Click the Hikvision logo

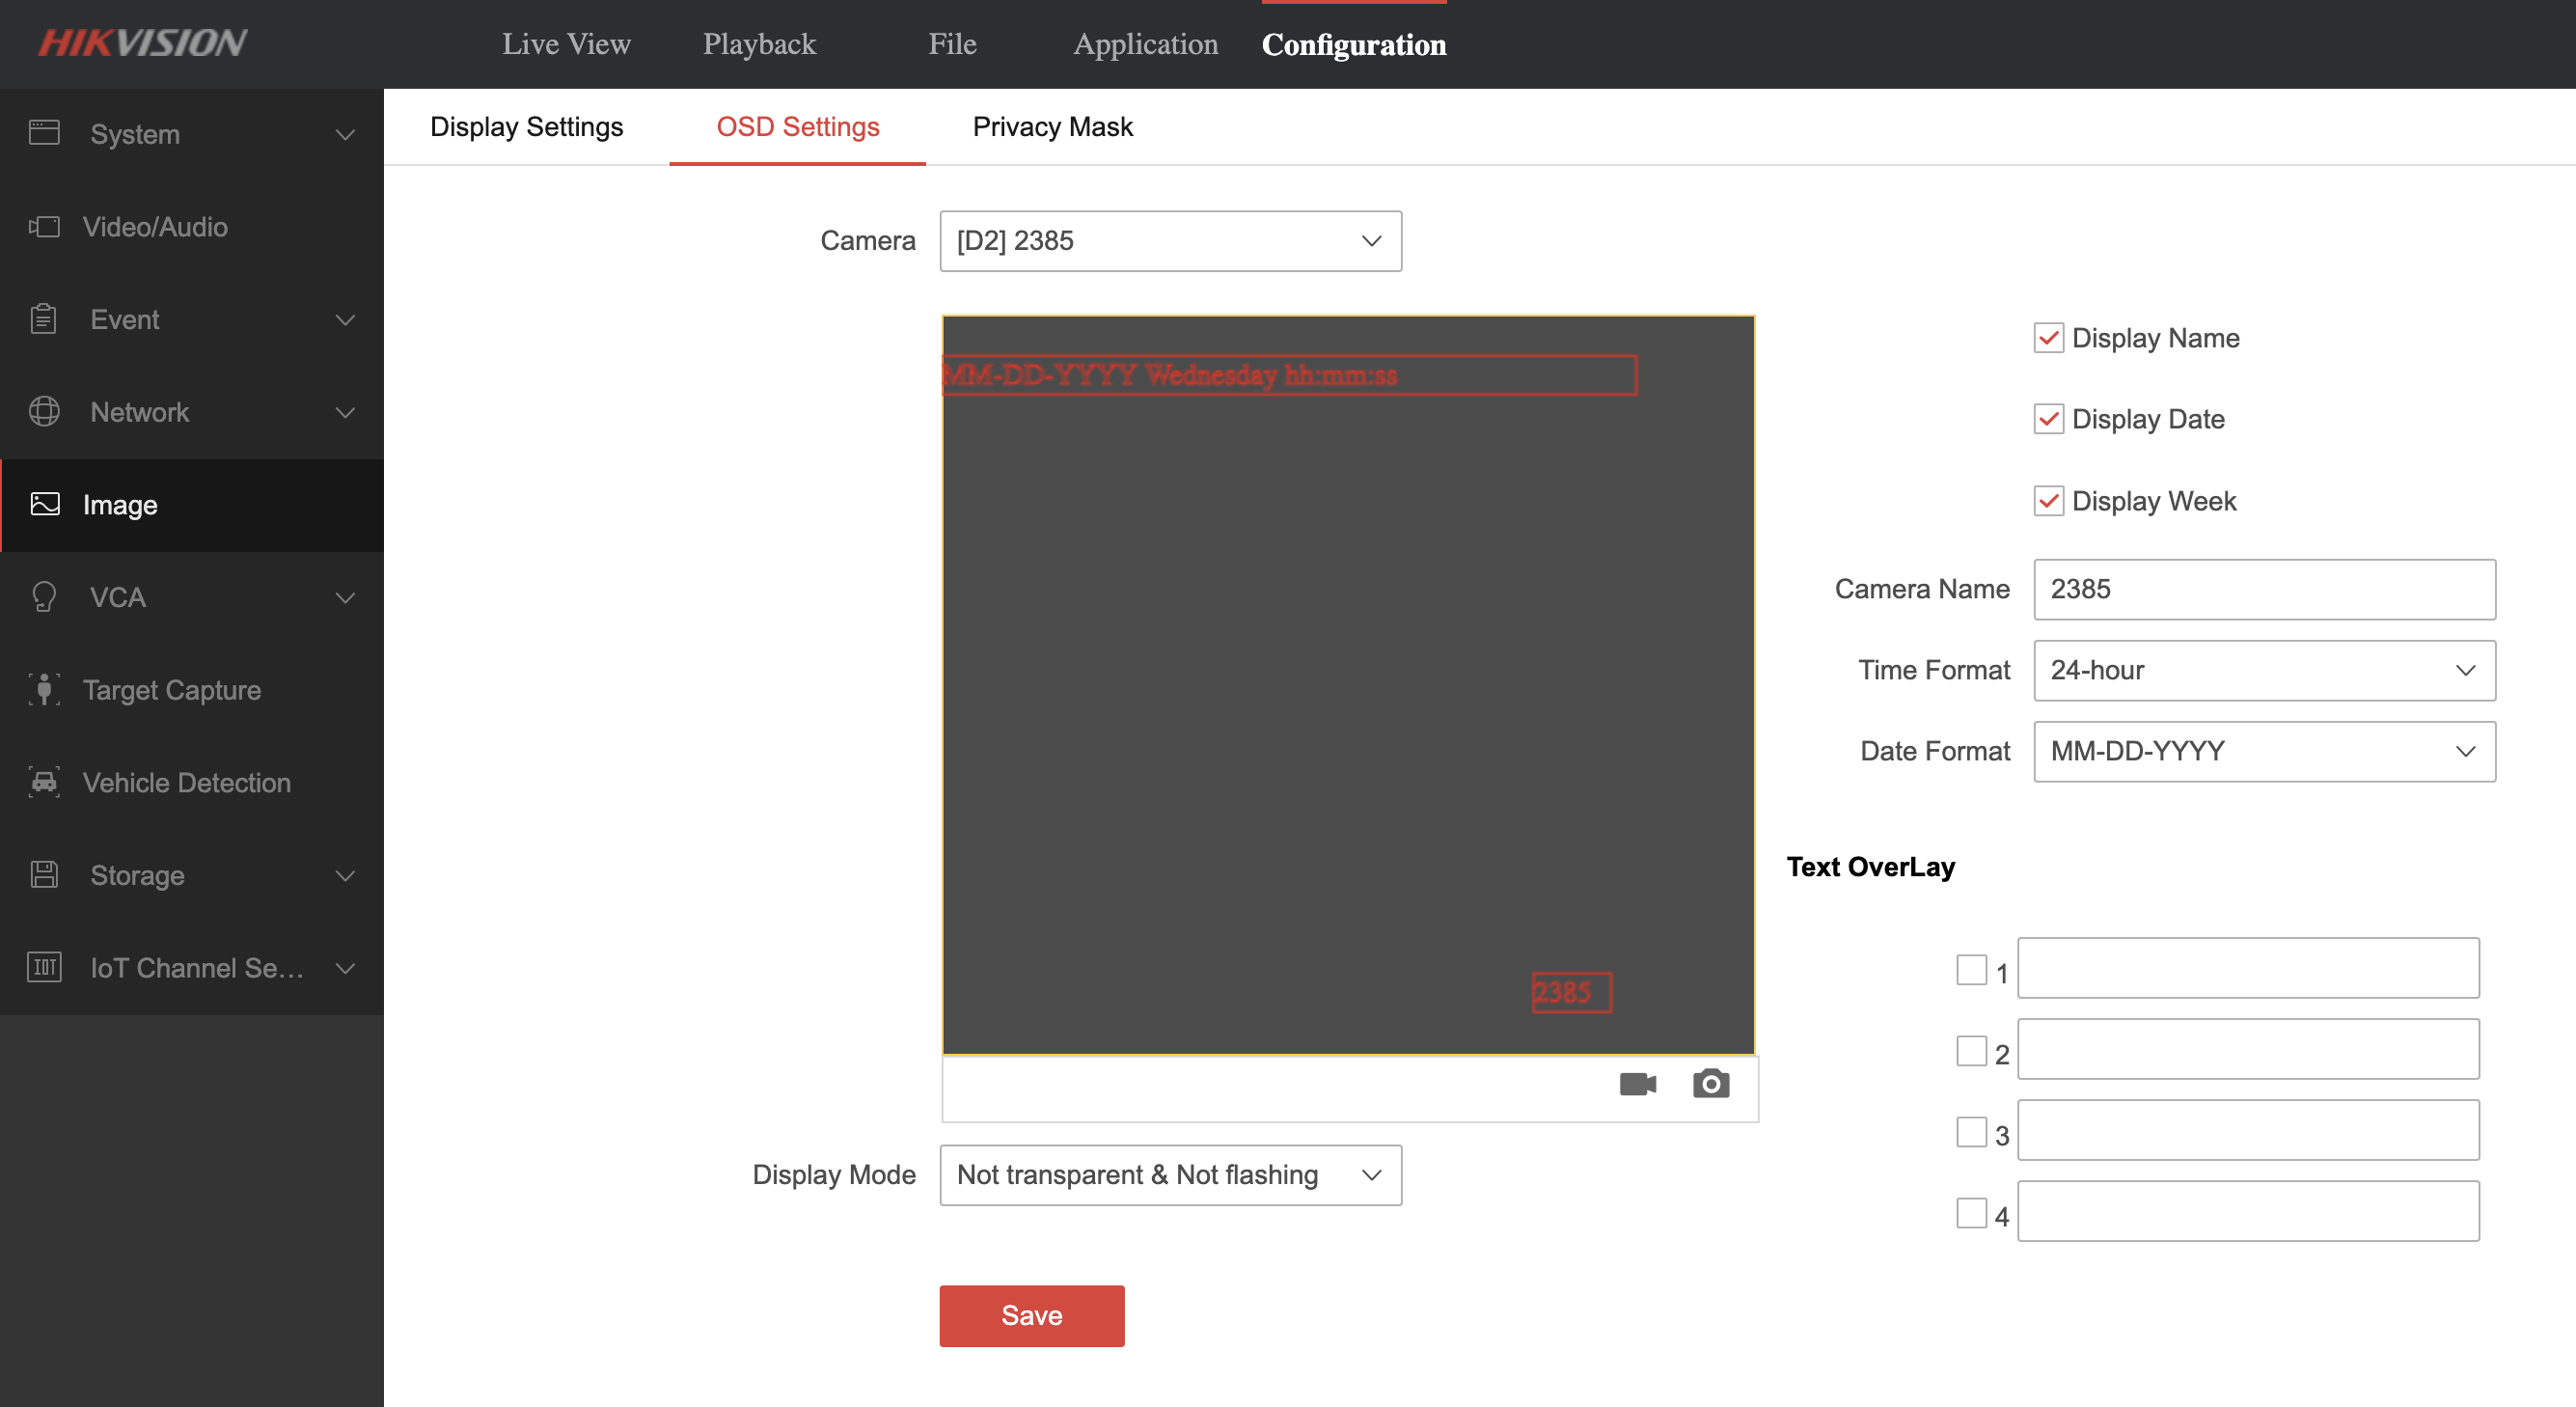[x=143, y=43]
